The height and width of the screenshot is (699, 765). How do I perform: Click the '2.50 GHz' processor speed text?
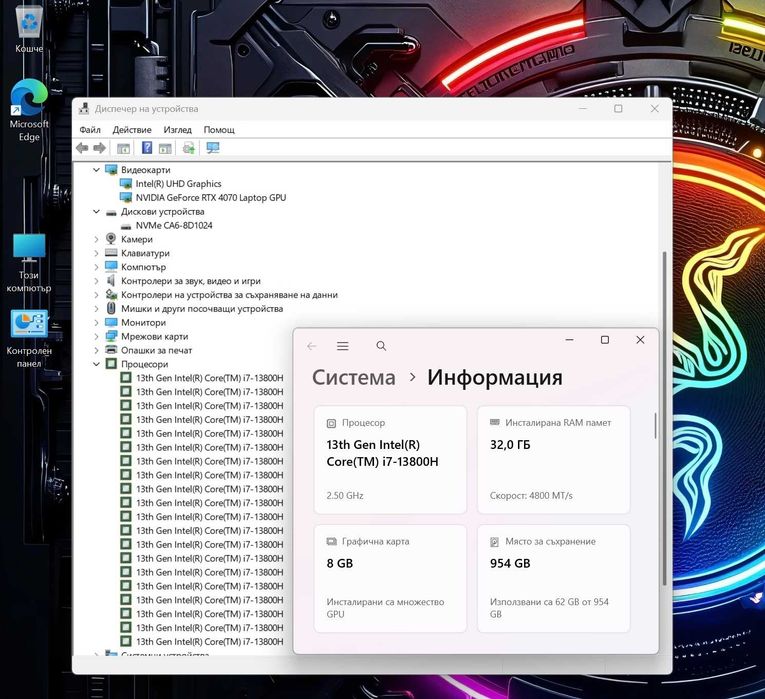tap(345, 496)
